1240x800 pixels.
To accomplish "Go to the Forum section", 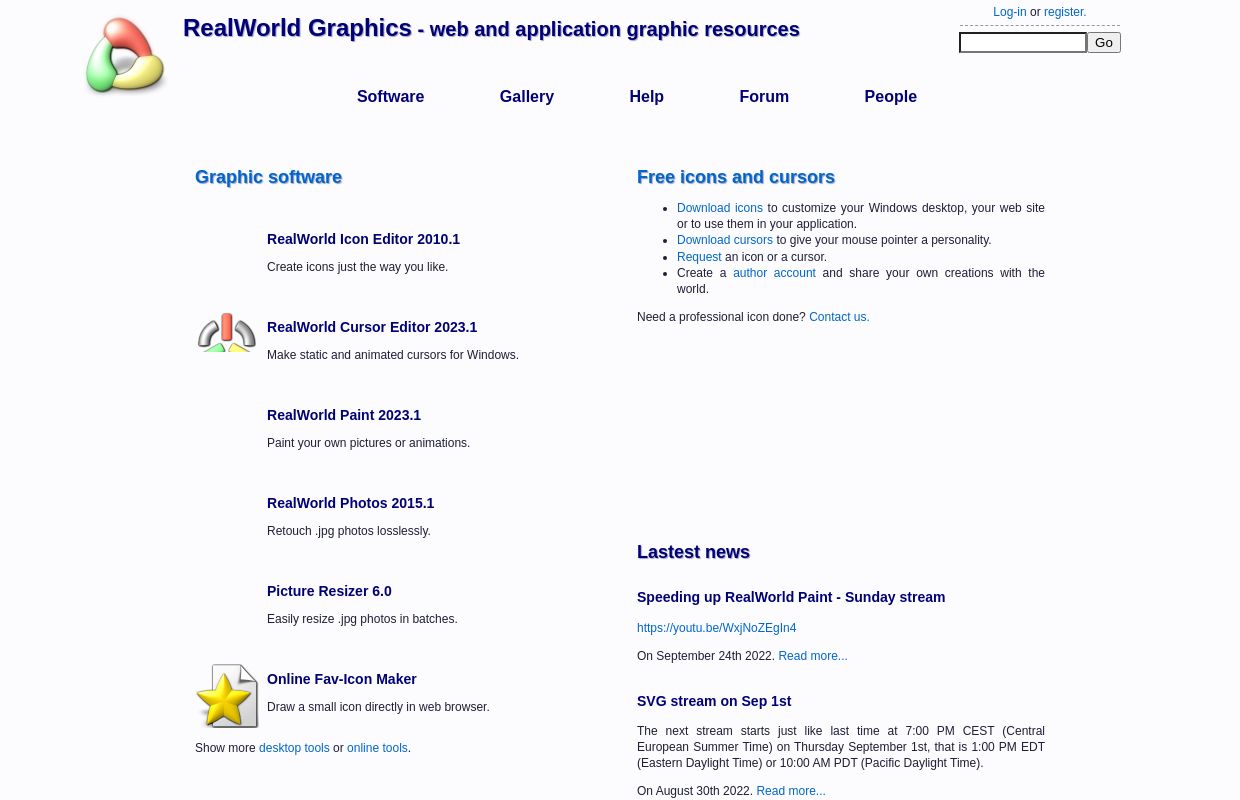I will tap(764, 97).
